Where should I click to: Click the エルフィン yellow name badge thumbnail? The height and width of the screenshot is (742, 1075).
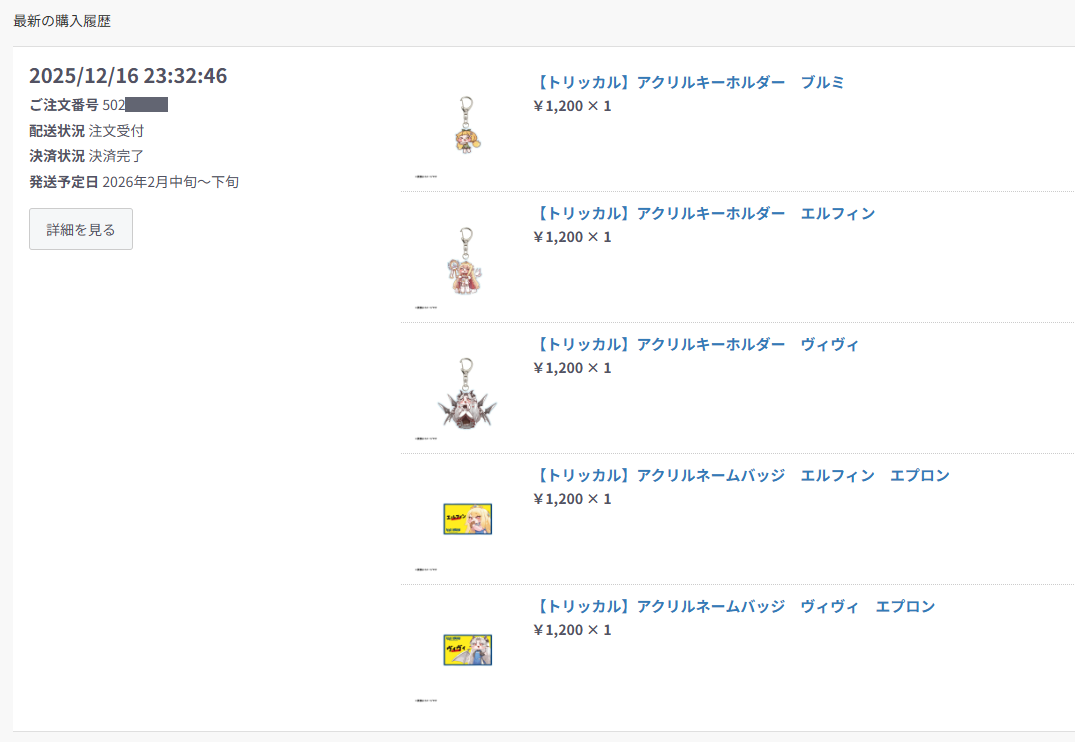(468, 519)
